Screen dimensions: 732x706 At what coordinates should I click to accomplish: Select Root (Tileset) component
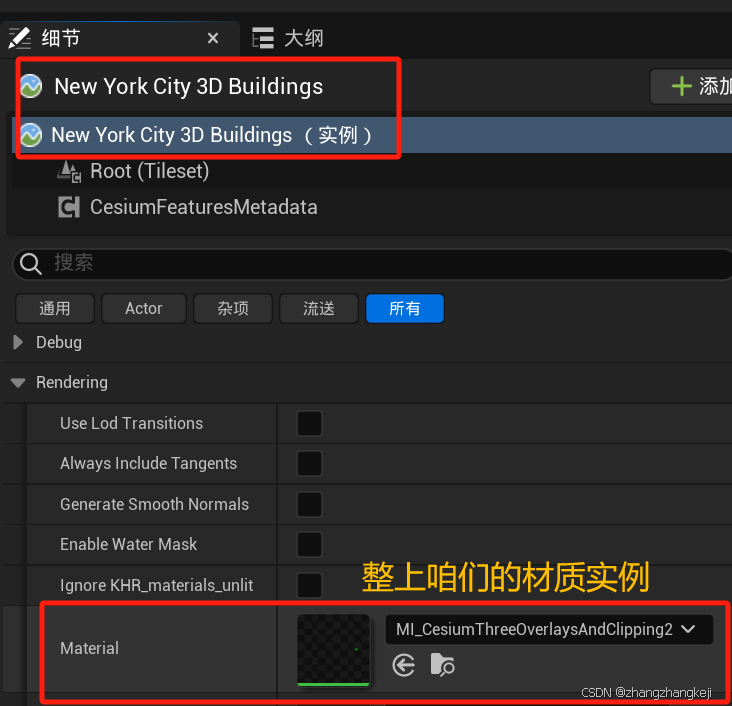point(372,171)
